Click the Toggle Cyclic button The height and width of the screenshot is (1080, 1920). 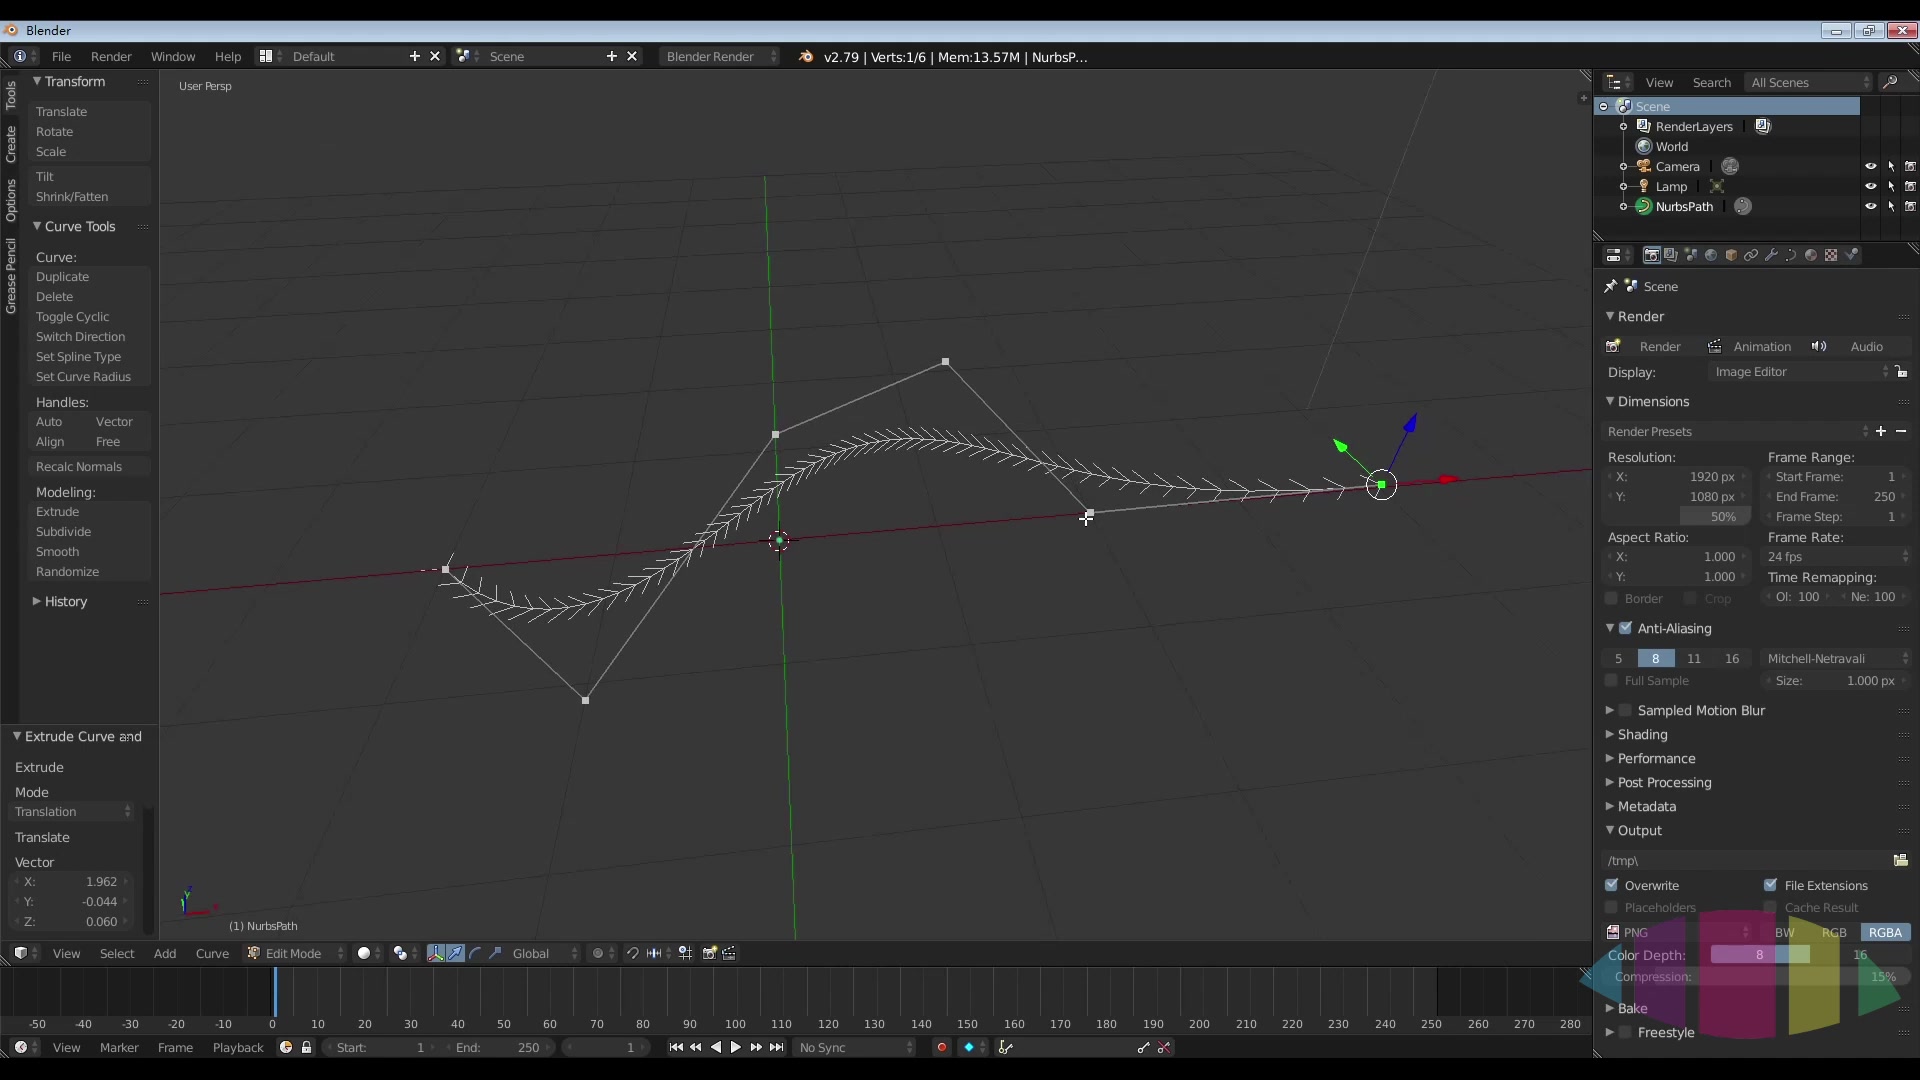click(x=72, y=316)
